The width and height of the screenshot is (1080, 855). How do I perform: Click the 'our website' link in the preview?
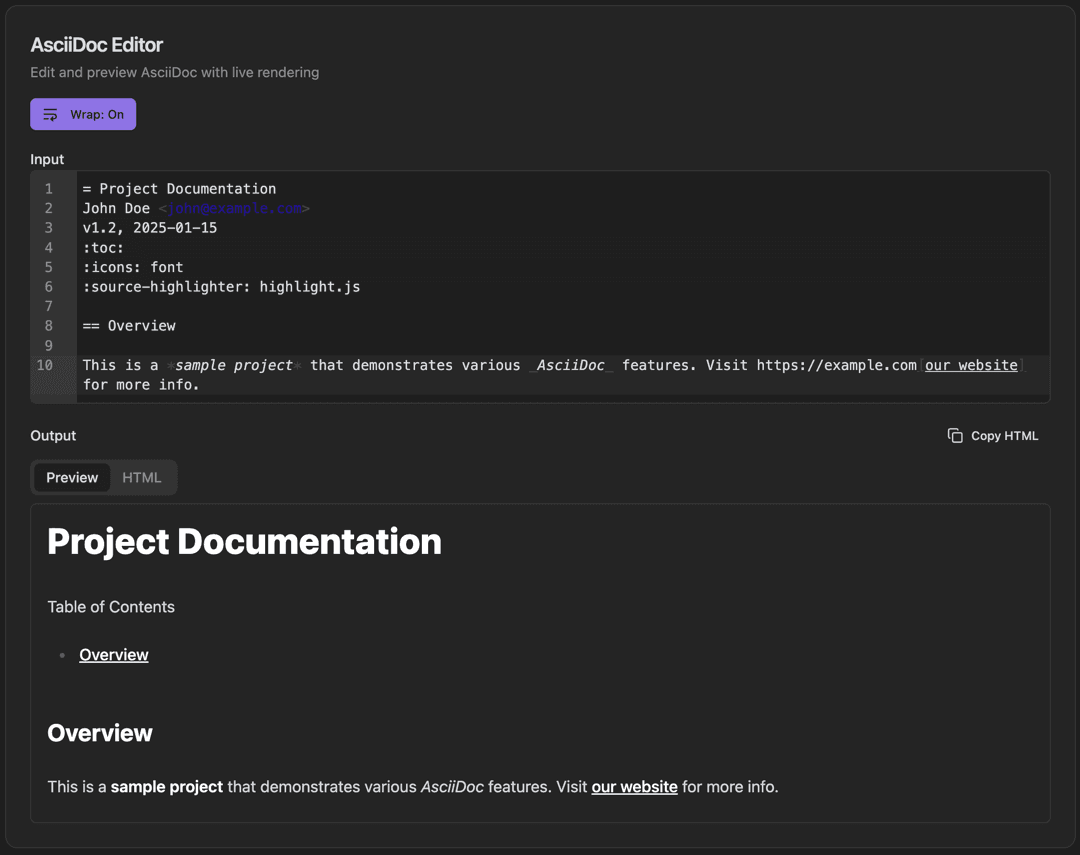click(x=634, y=787)
